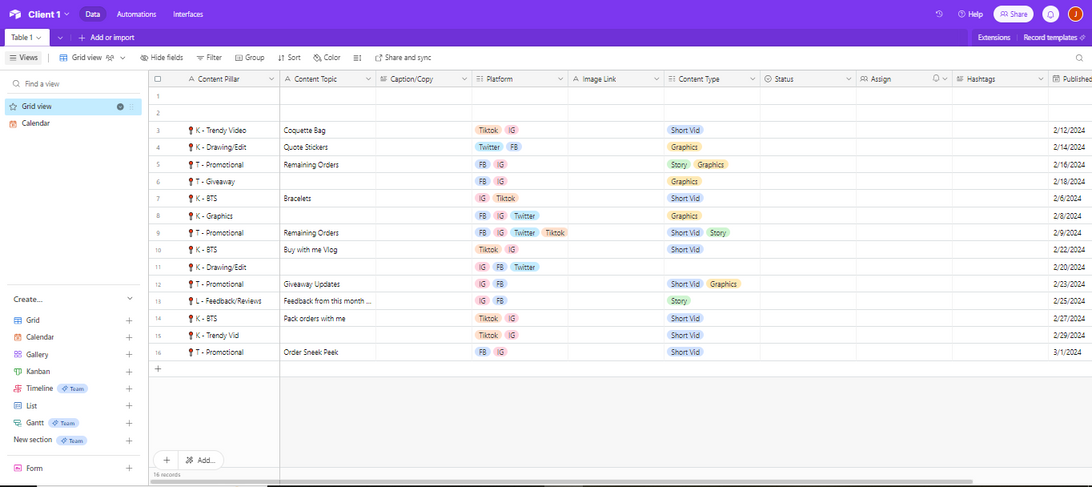Open the Client 1 base name dropdown
This screenshot has height=487, width=1092.
pos(49,14)
